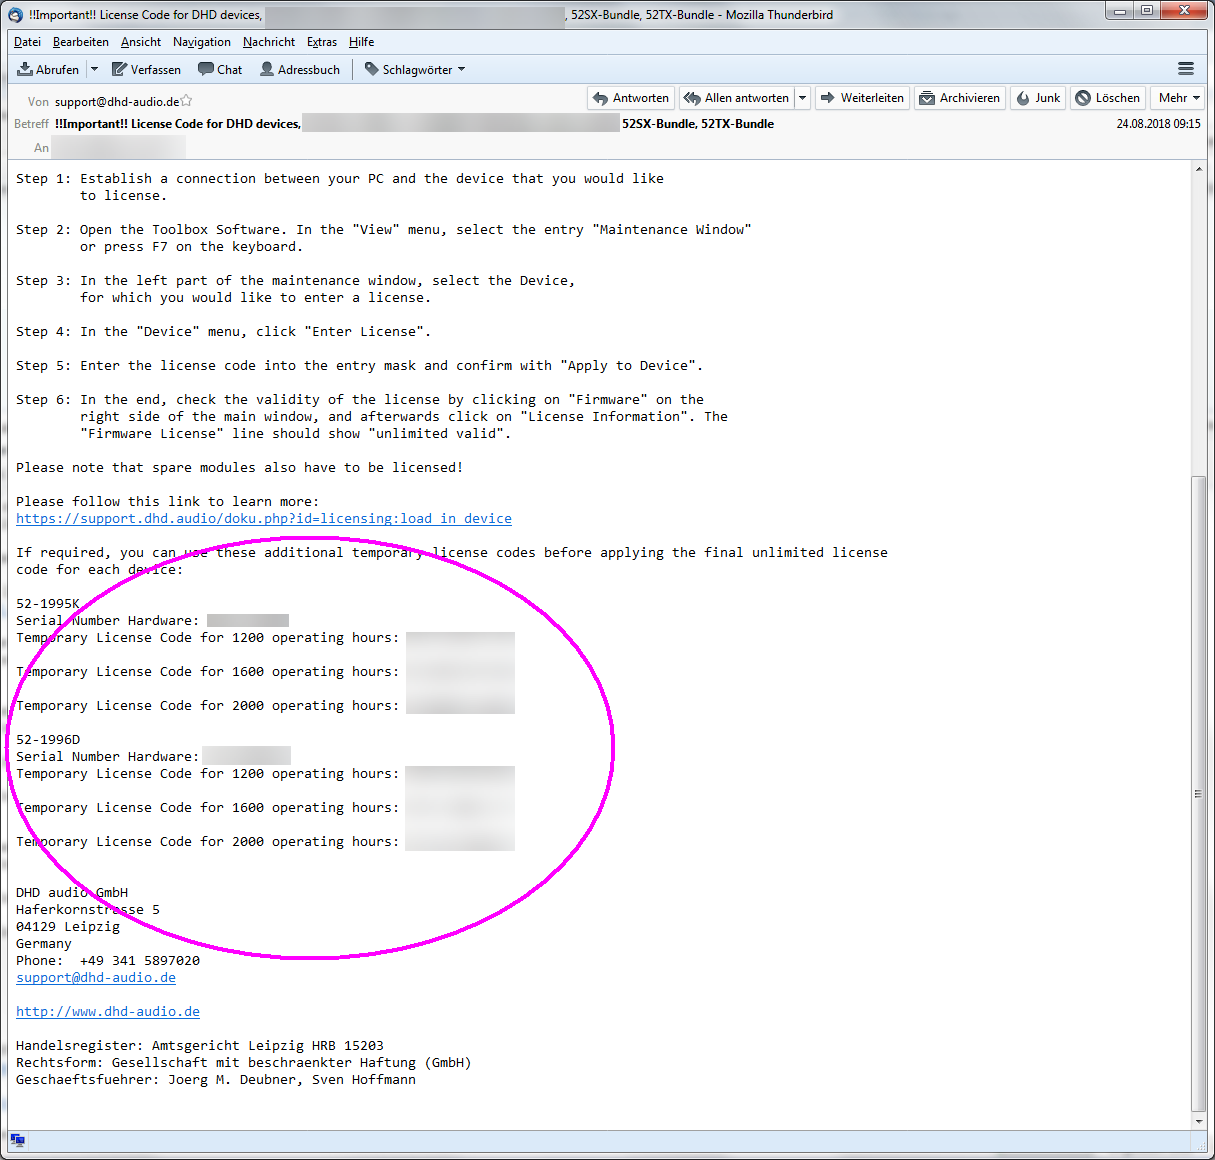Reply with the Antworten button
Image resolution: width=1215 pixels, height=1160 pixels.
631,98
